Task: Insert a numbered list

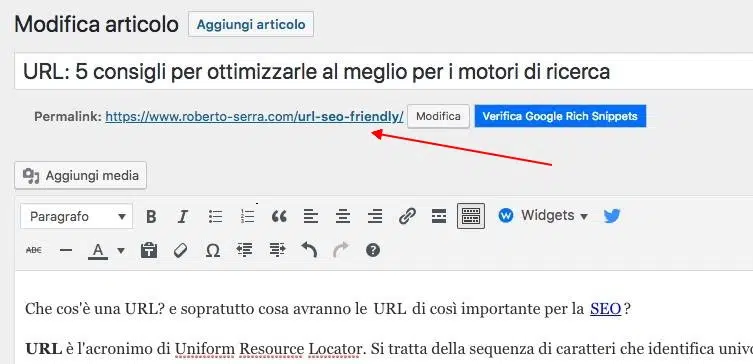Action: pyautogui.click(x=247, y=217)
